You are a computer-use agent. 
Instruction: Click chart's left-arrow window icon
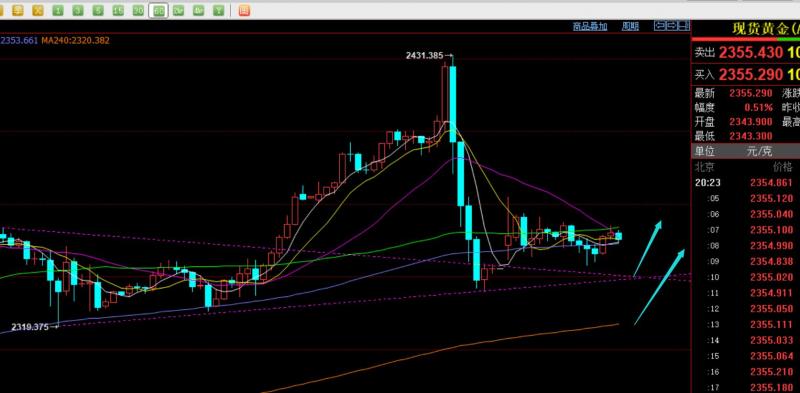[660, 26]
